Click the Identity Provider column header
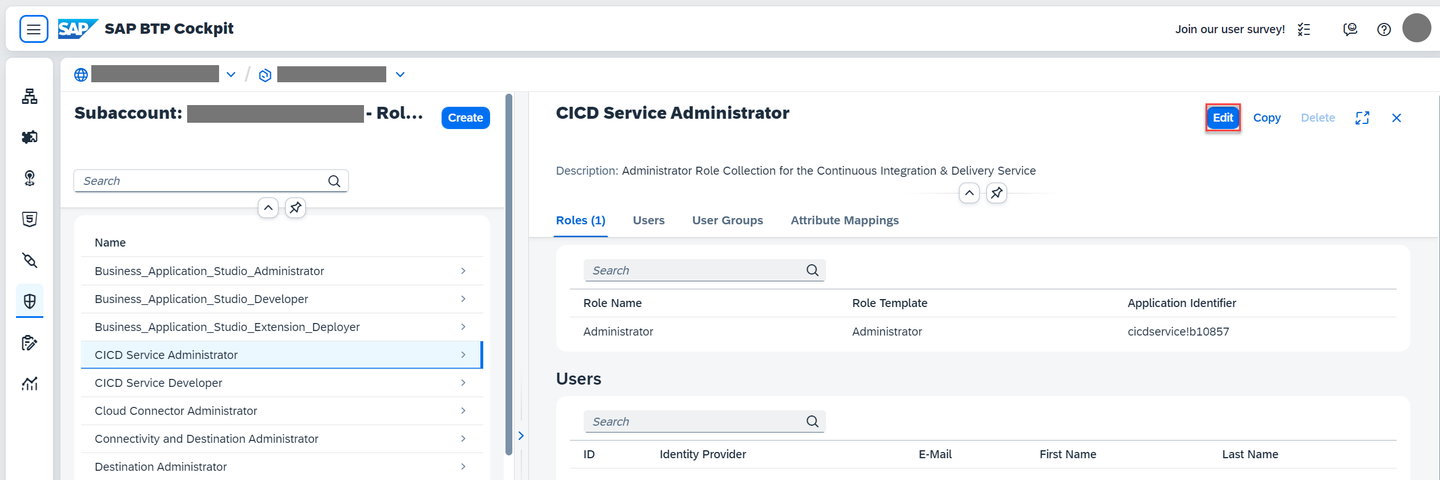This screenshot has width=1440, height=480. pos(703,454)
